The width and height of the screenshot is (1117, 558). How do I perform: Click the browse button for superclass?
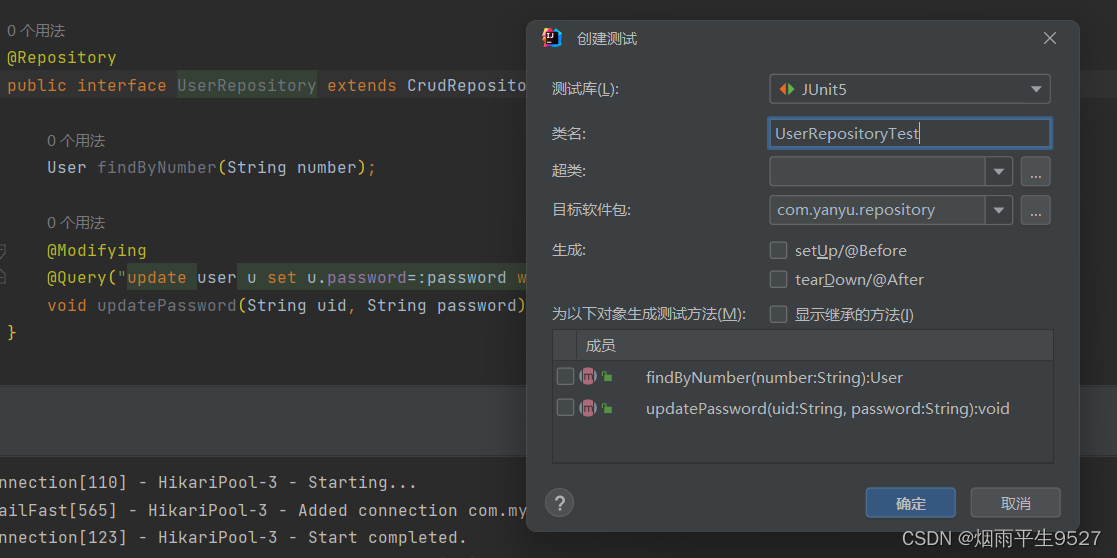[x=1036, y=172]
